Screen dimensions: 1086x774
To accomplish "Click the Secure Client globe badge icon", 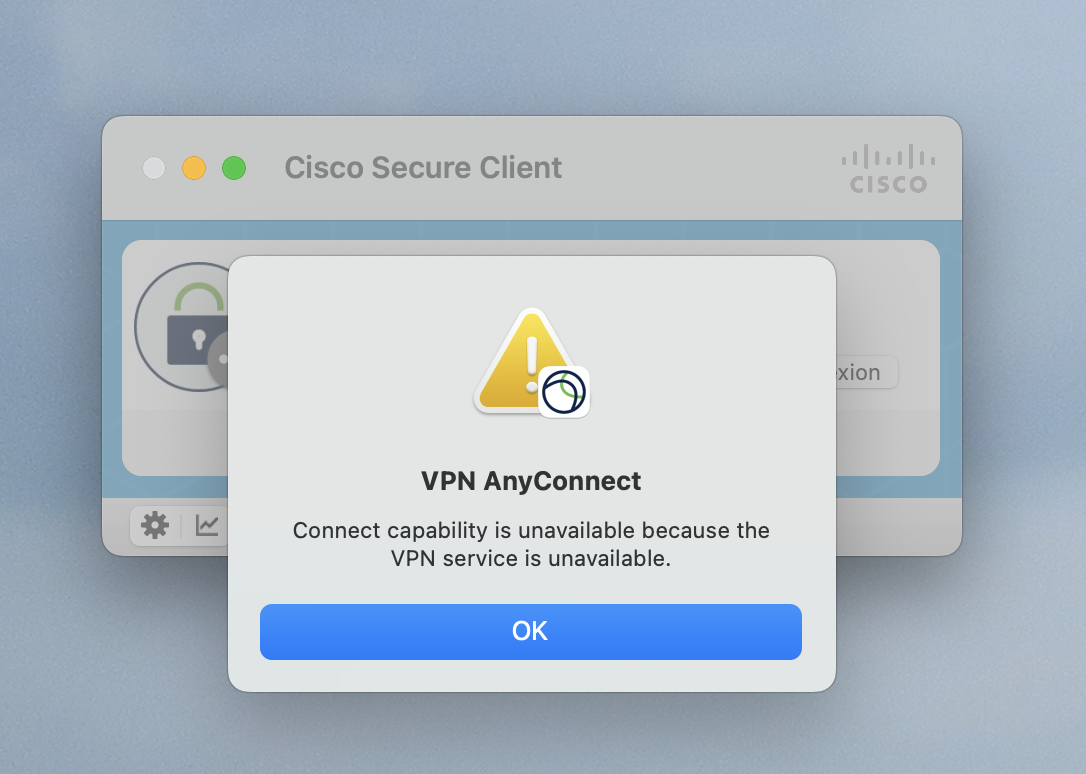I will click(564, 392).
